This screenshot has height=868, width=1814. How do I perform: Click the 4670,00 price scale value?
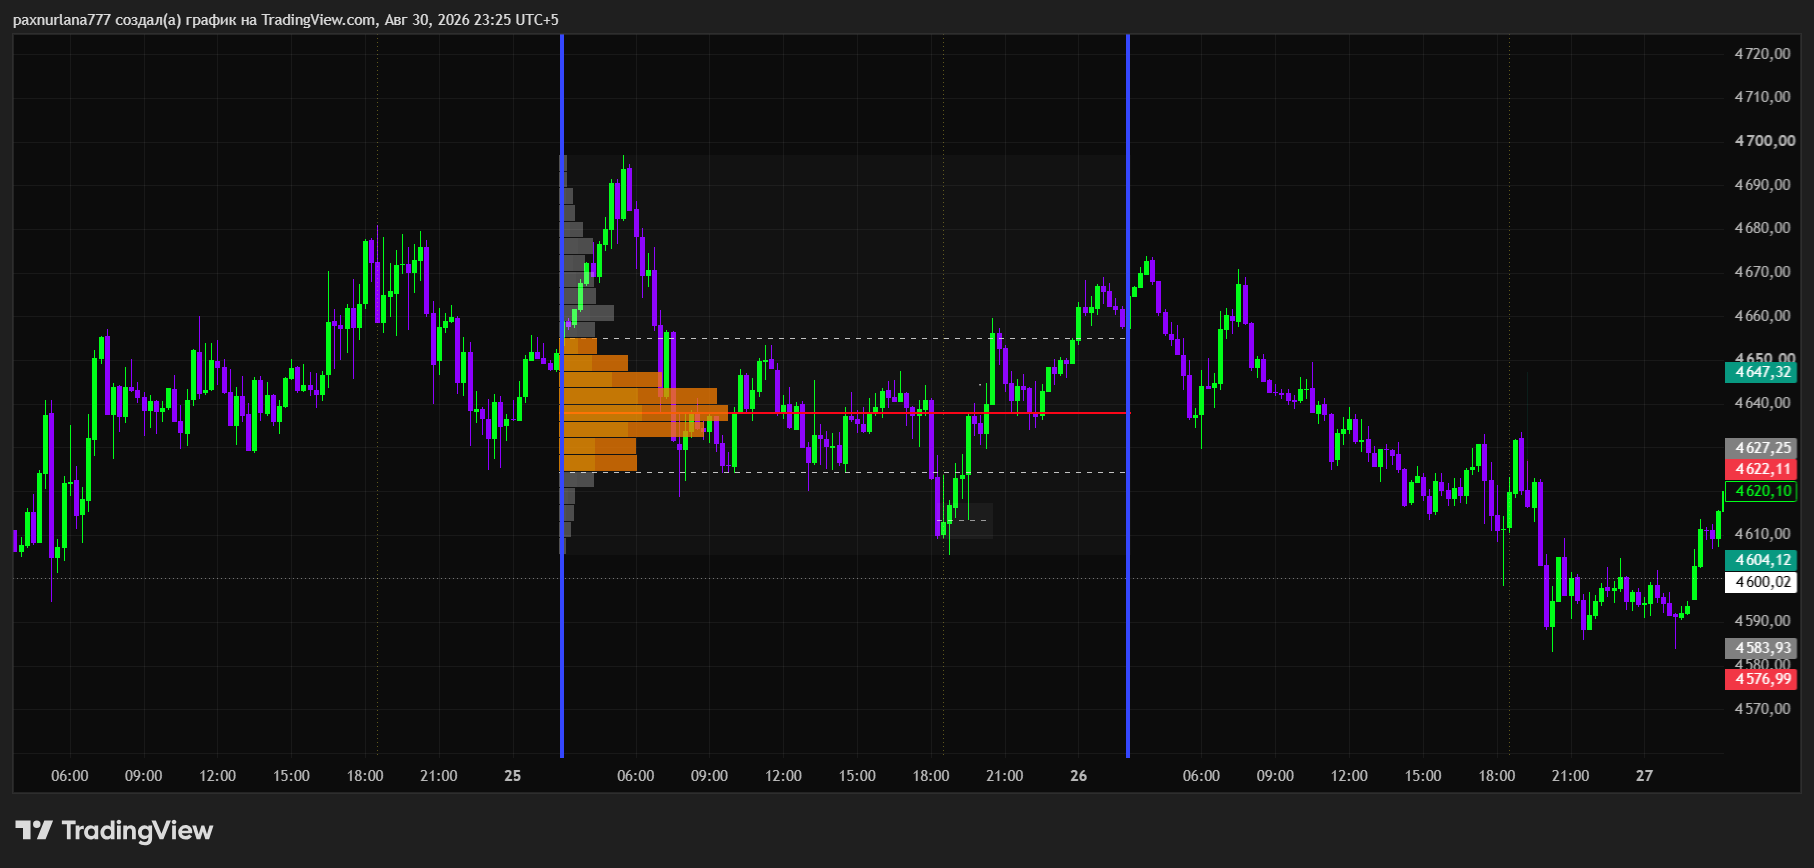coord(1762,272)
